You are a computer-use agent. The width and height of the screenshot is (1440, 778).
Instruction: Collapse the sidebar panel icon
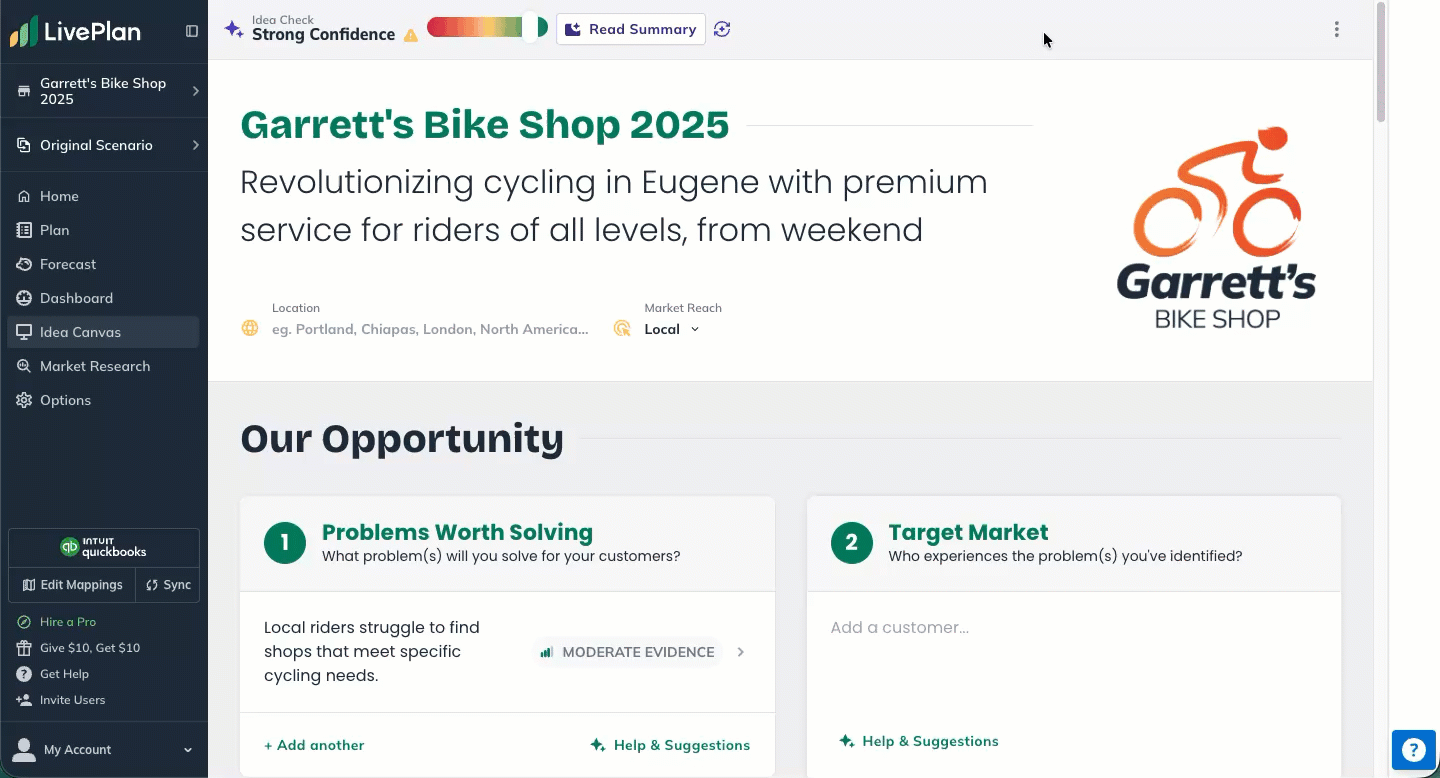click(192, 31)
